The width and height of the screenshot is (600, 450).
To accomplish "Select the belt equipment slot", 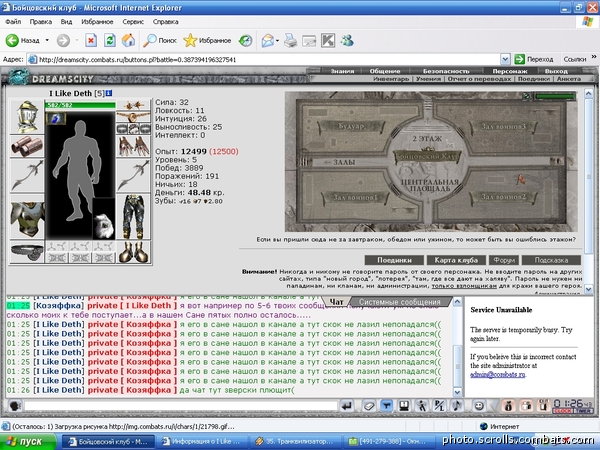I will tap(27, 252).
